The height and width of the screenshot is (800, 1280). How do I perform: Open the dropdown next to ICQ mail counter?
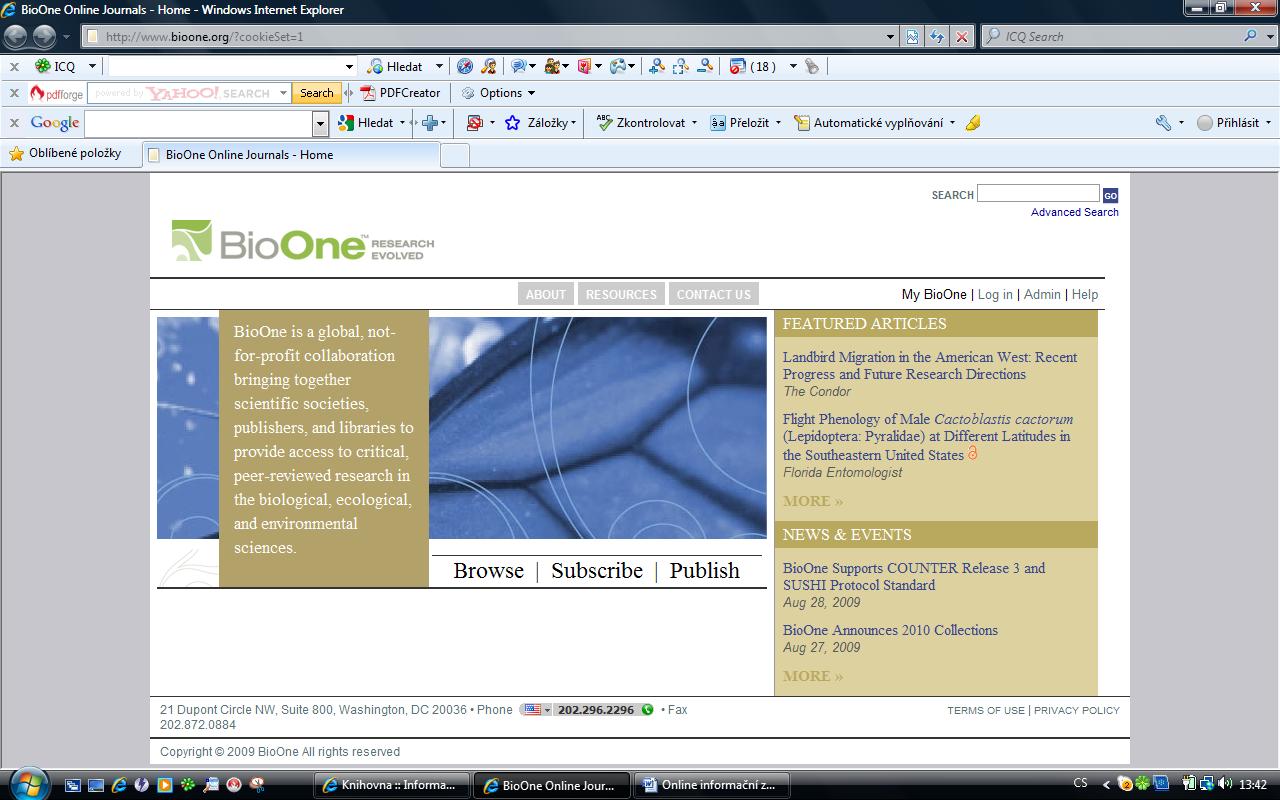(x=793, y=66)
